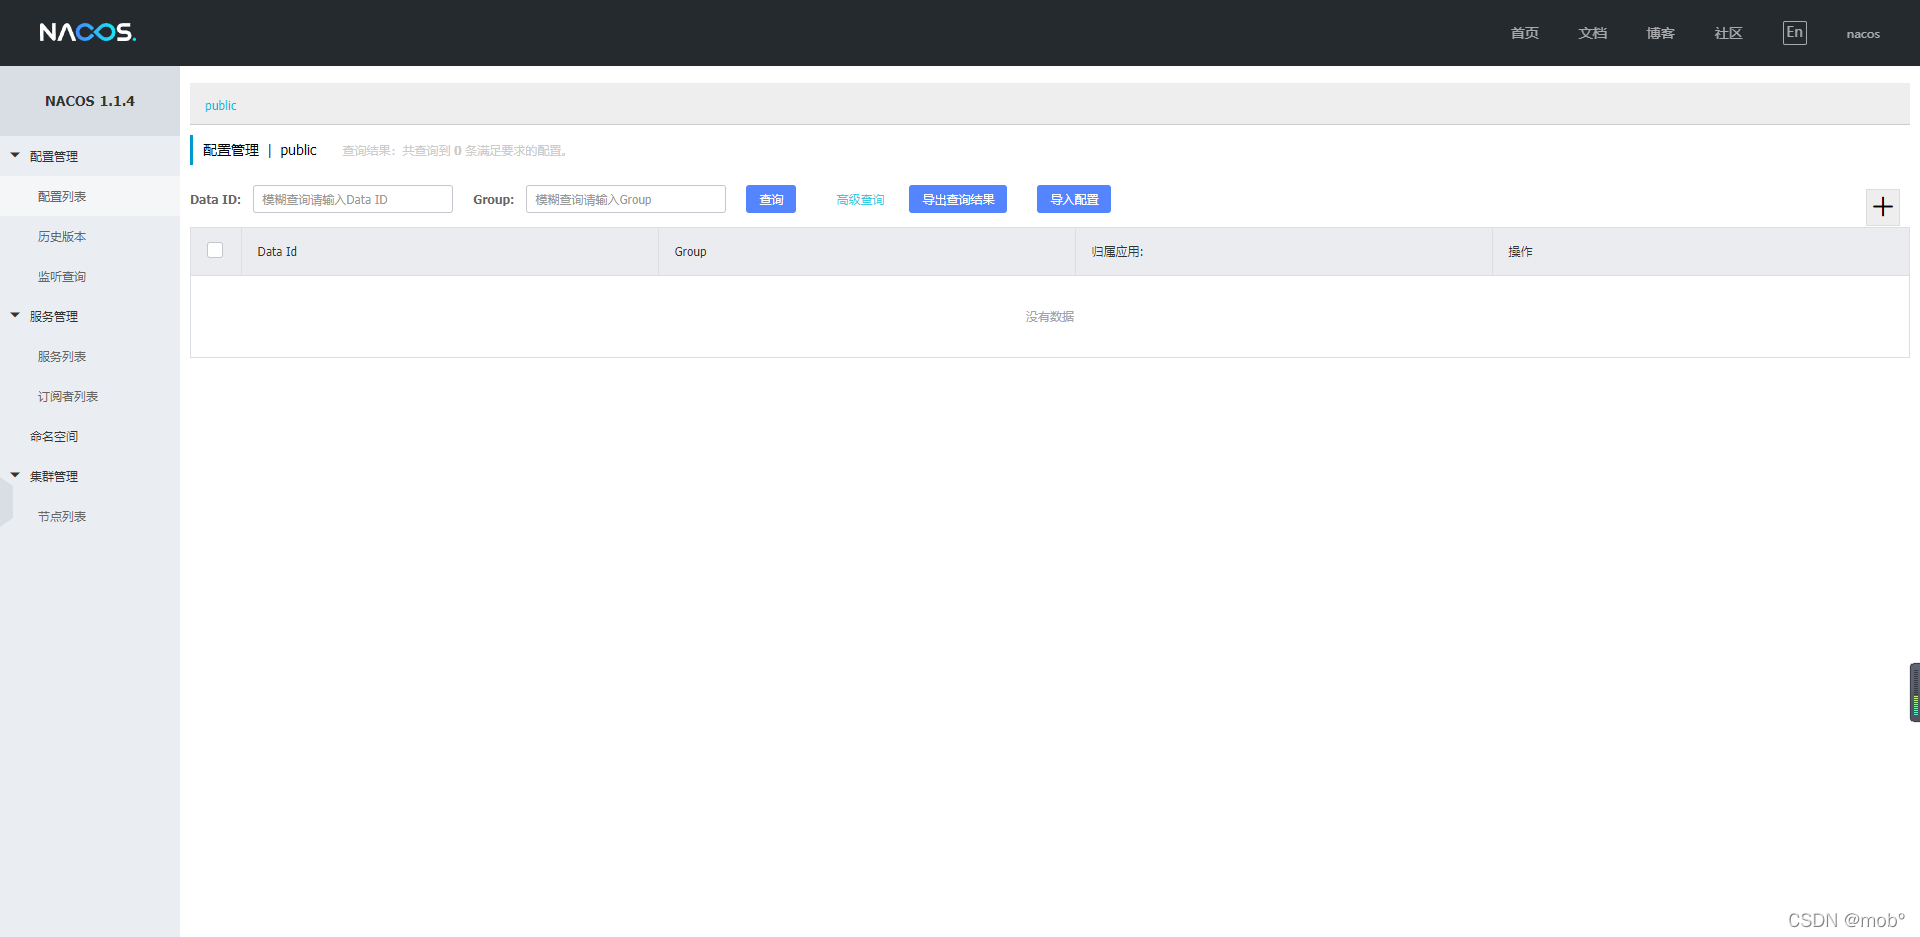This screenshot has height=937, width=1920.
Task: Collapse the 集群管理 menu arrow
Action: [x=15, y=476]
